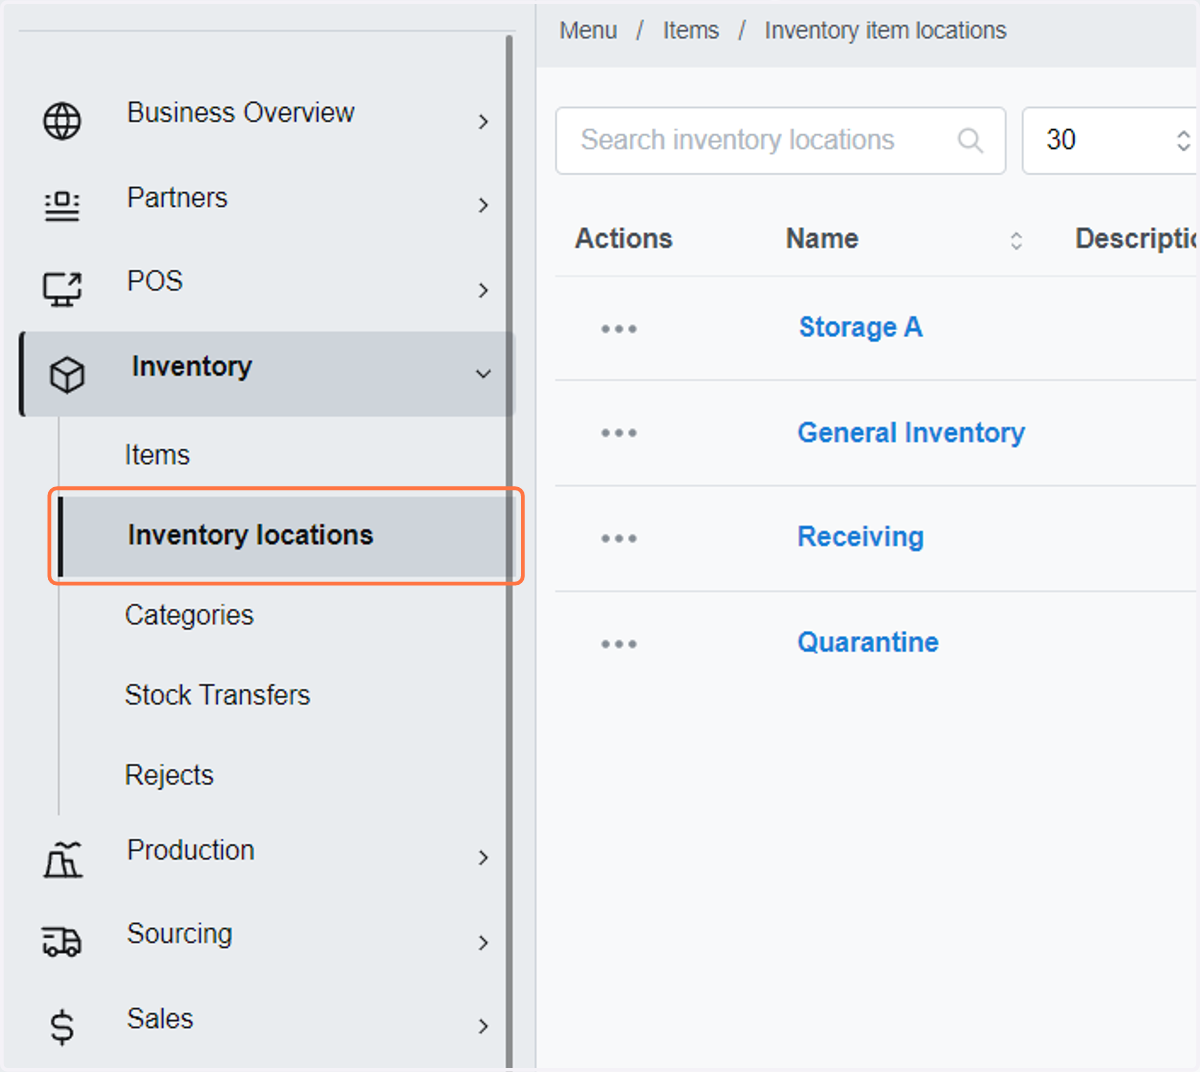Click the Name column header
1200x1072 pixels.
coord(822,239)
